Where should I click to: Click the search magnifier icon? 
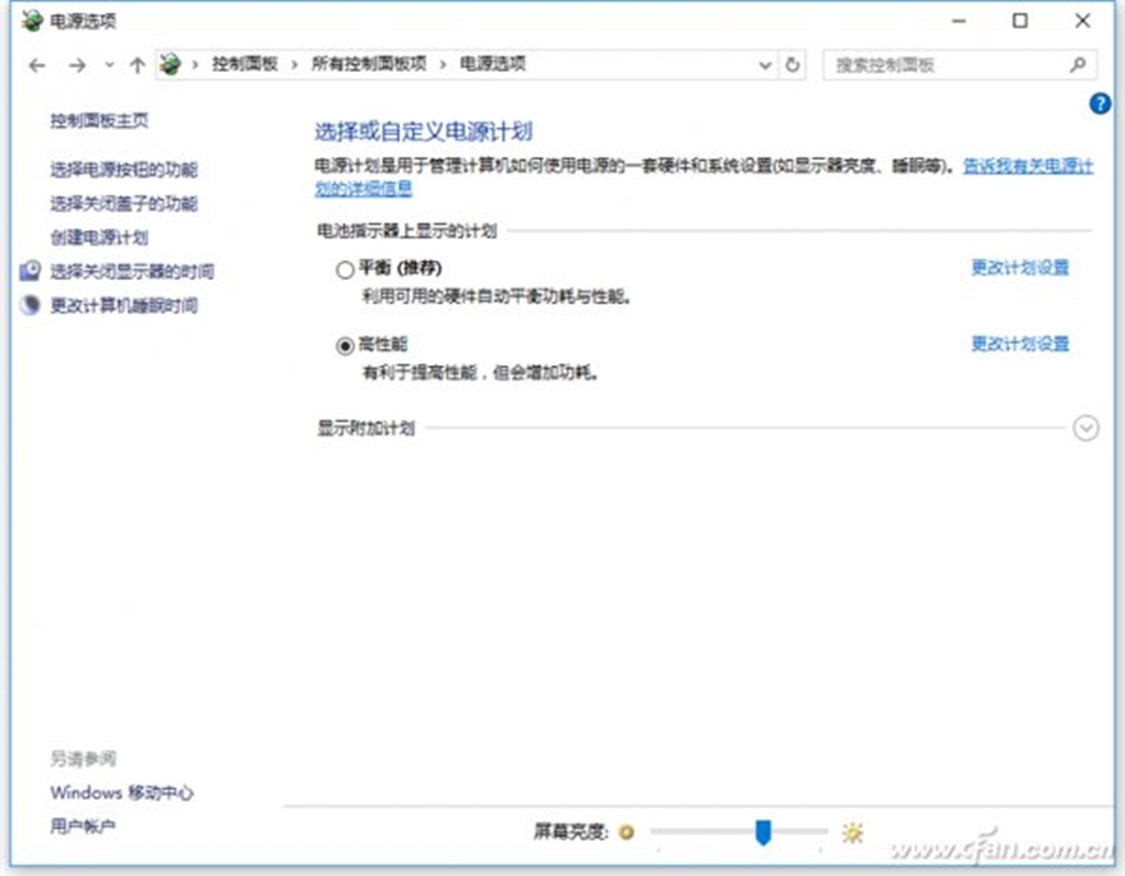[1077, 65]
